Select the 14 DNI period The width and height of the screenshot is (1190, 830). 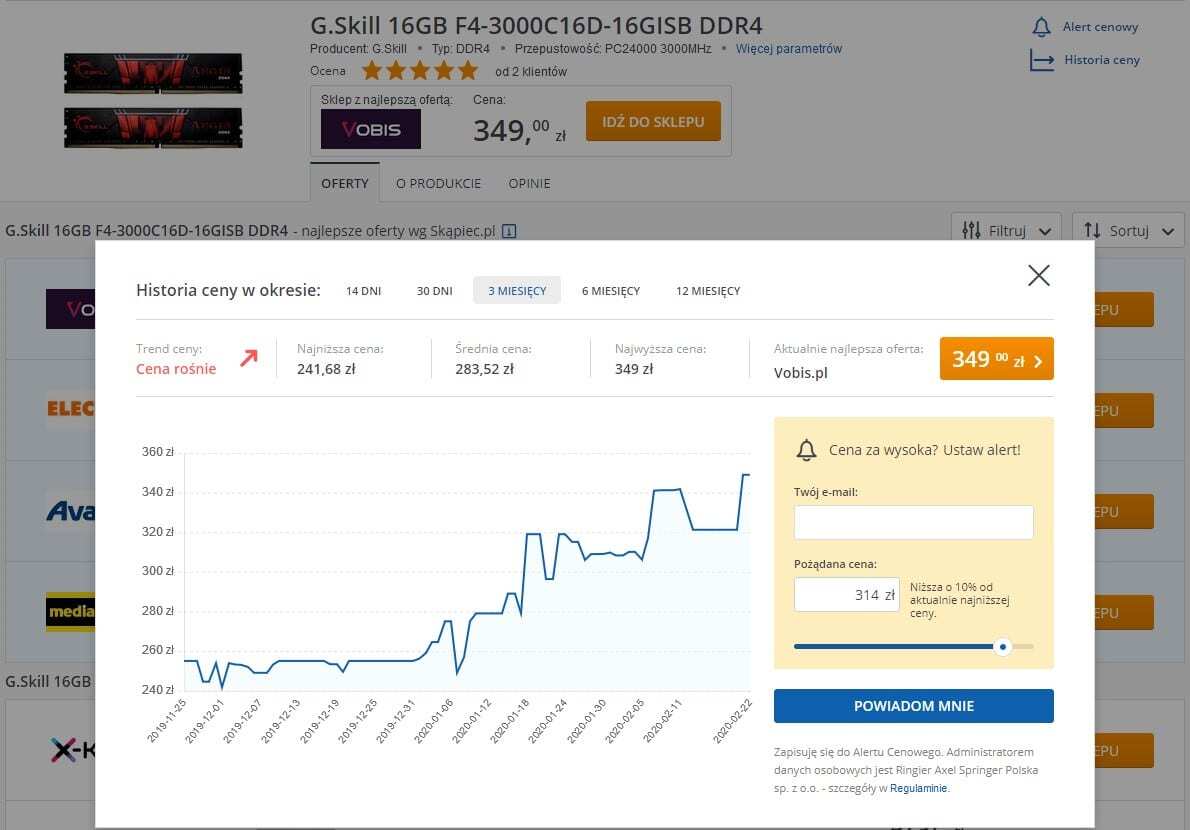pyautogui.click(x=364, y=291)
